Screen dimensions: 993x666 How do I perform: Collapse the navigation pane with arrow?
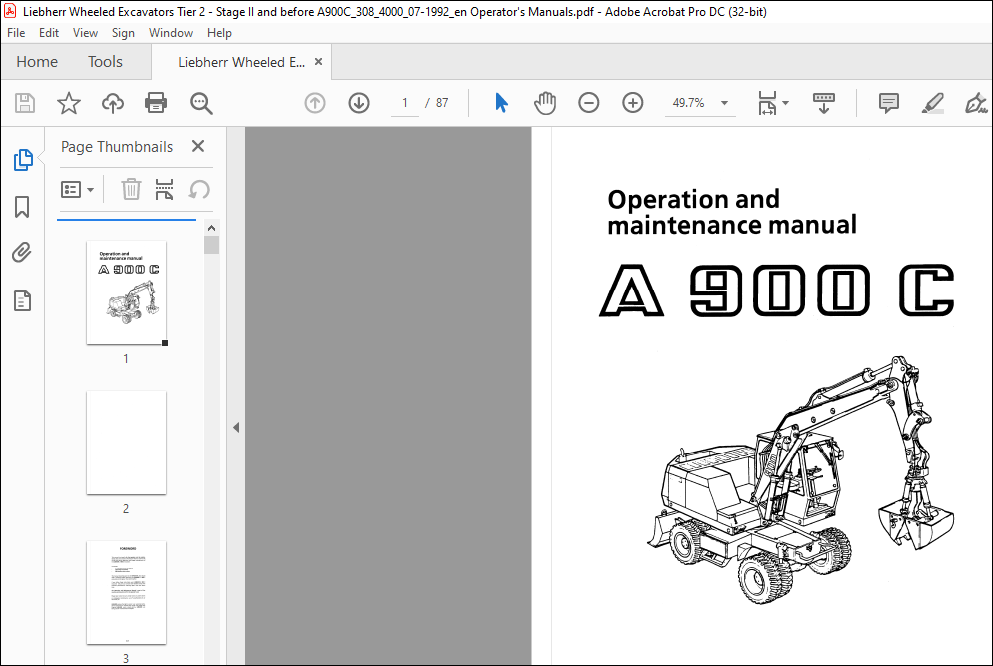[x=236, y=427]
